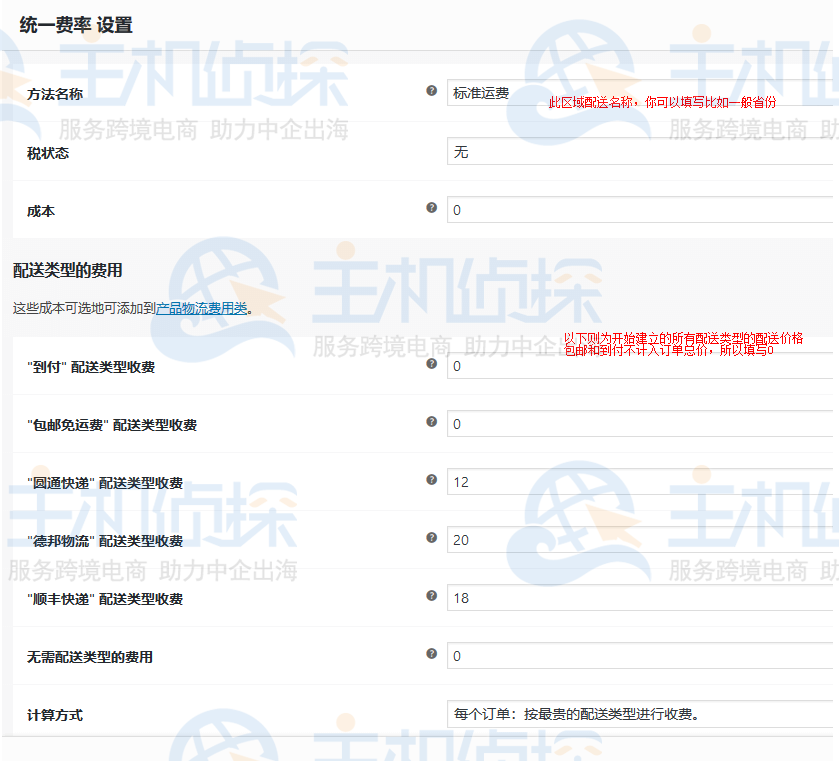
Task: Click the 统一费率 设置 heading
Action: click(76, 25)
